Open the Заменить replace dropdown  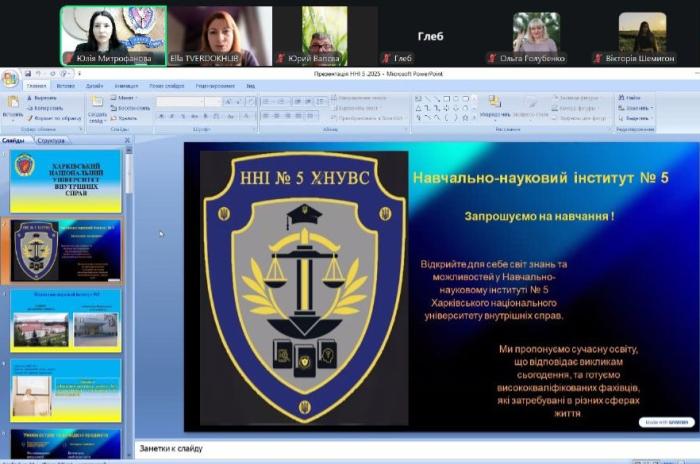636,108
